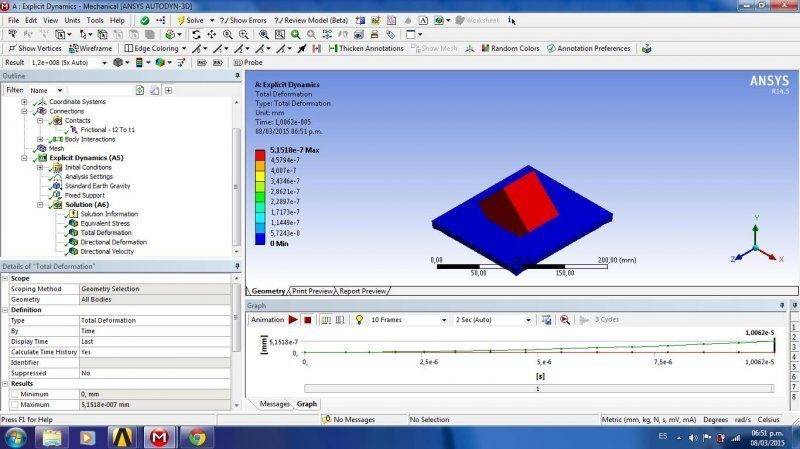The width and height of the screenshot is (800, 449).
Task: Click the green check mark toolbar icon
Action: point(145,20)
